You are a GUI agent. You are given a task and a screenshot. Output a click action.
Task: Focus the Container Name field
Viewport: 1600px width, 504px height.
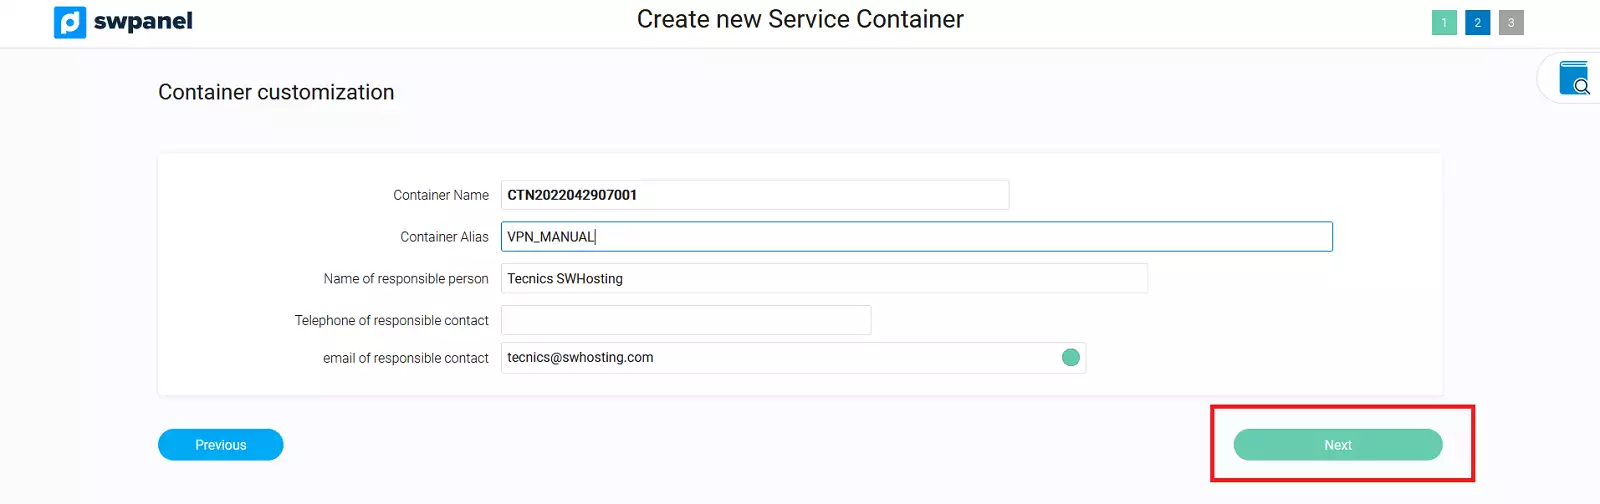pos(754,195)
